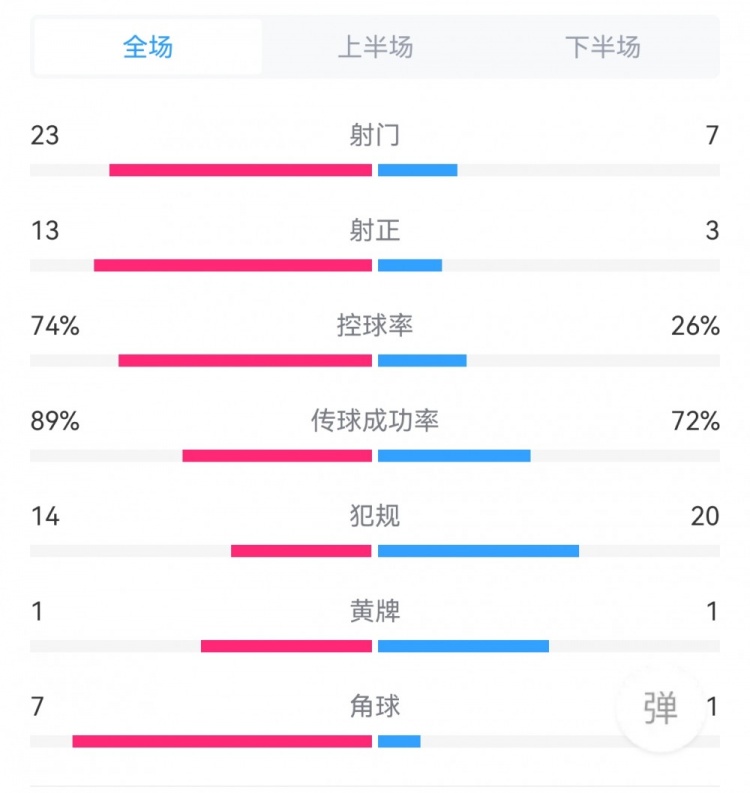Click the blue 射门 bar for 7 shots
Screen dimensions: 750x793
point(418,170)
